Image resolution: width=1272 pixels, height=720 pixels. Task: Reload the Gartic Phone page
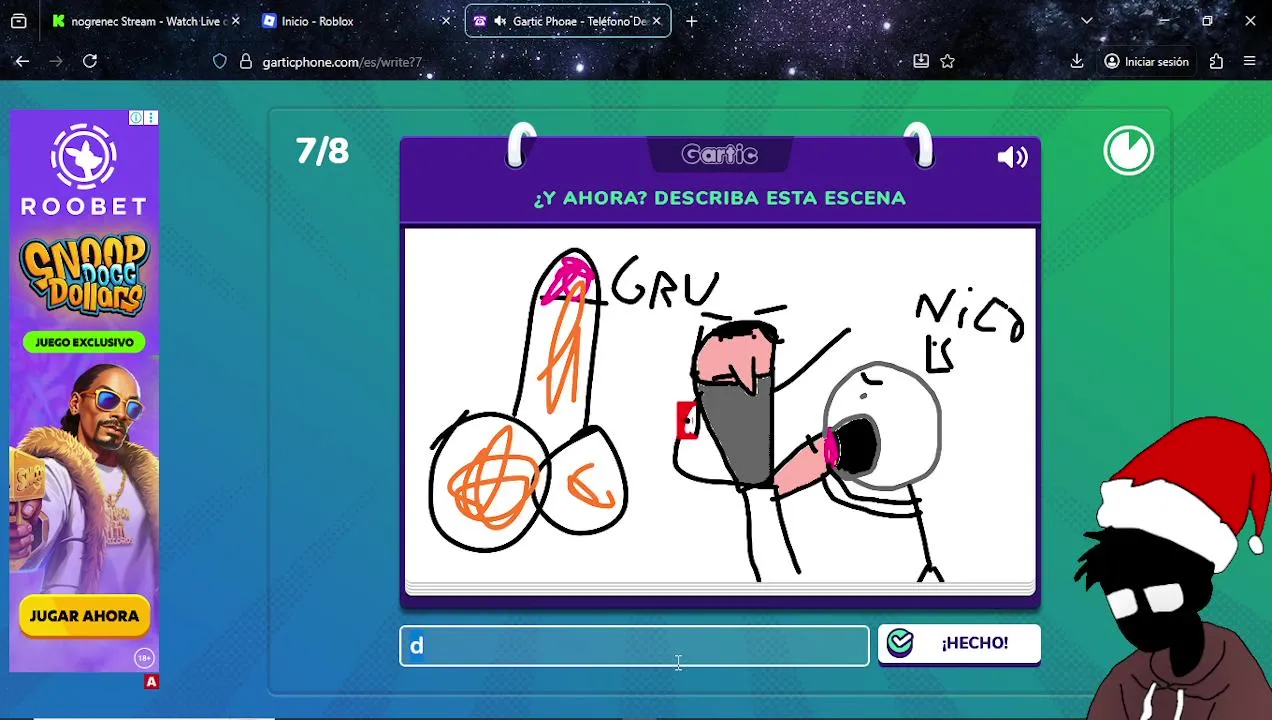tap(90, 61)
